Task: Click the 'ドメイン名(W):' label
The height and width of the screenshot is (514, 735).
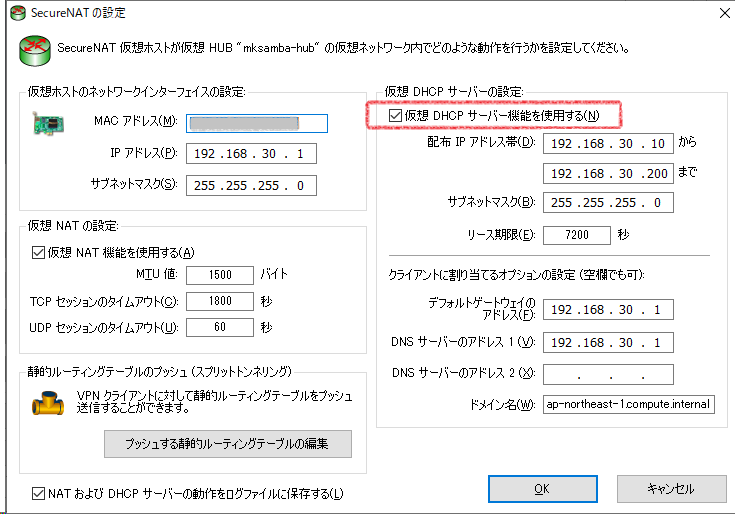Action: pos(502,404)
